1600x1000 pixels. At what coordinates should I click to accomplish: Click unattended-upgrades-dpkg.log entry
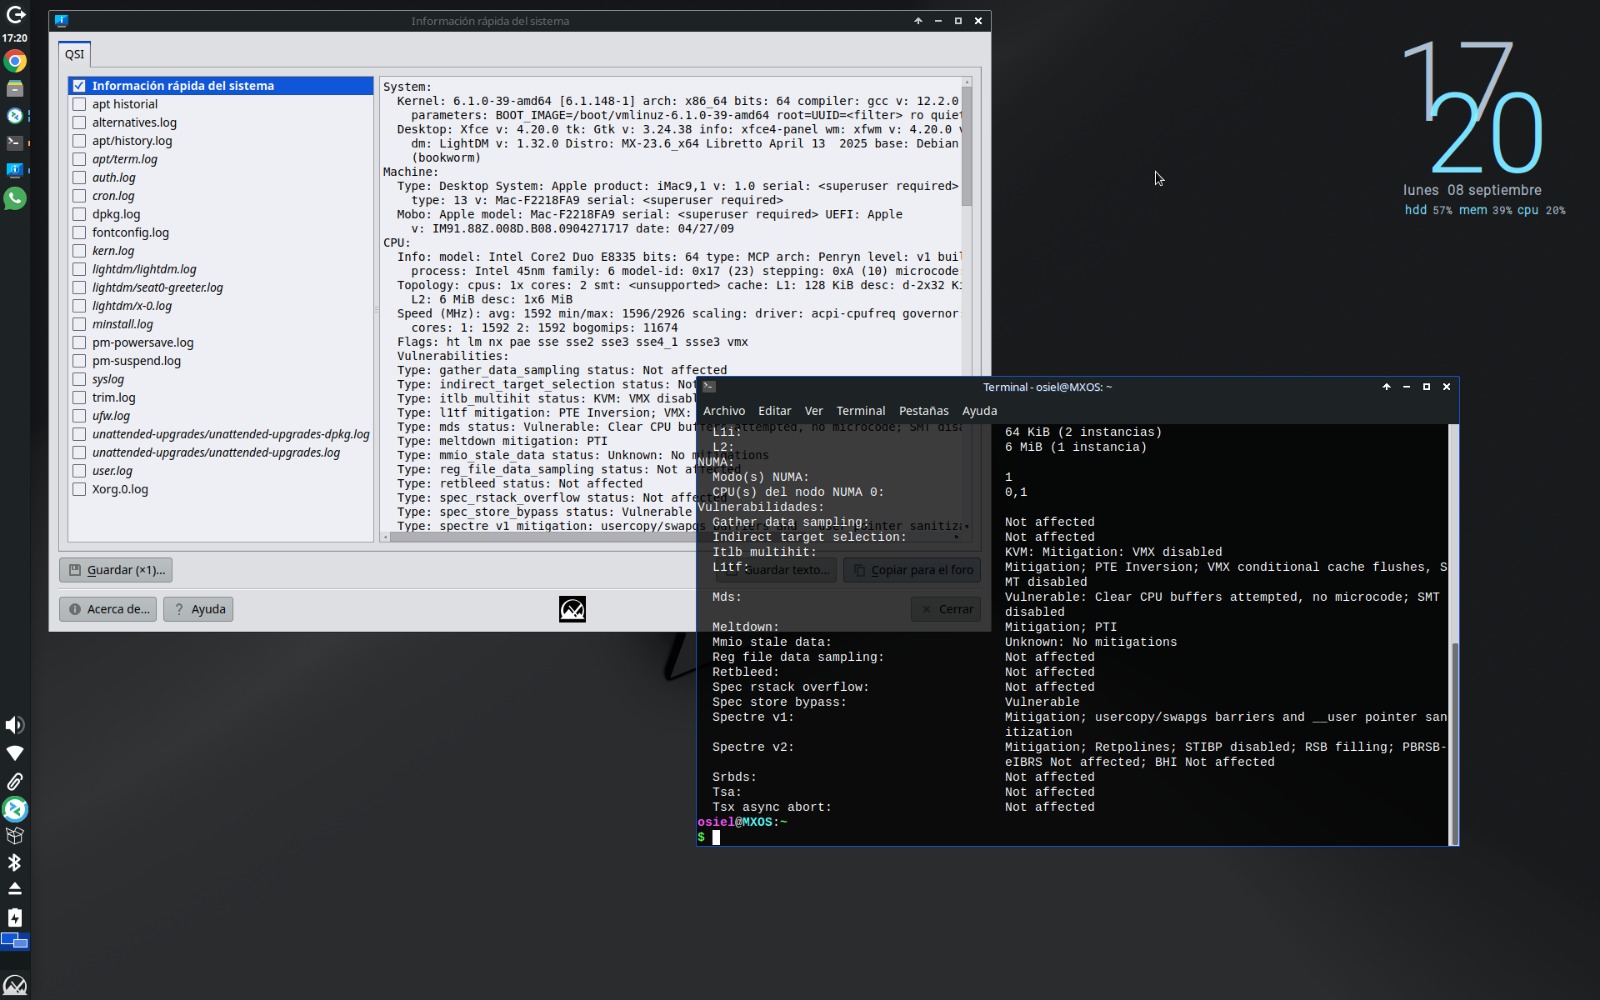(x=231, y=434)
